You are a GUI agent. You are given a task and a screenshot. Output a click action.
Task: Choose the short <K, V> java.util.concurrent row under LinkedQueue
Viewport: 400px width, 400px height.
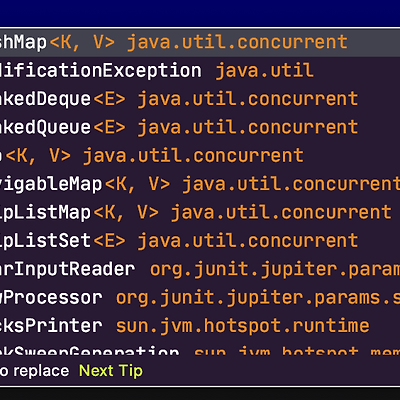tap(200, 156)
